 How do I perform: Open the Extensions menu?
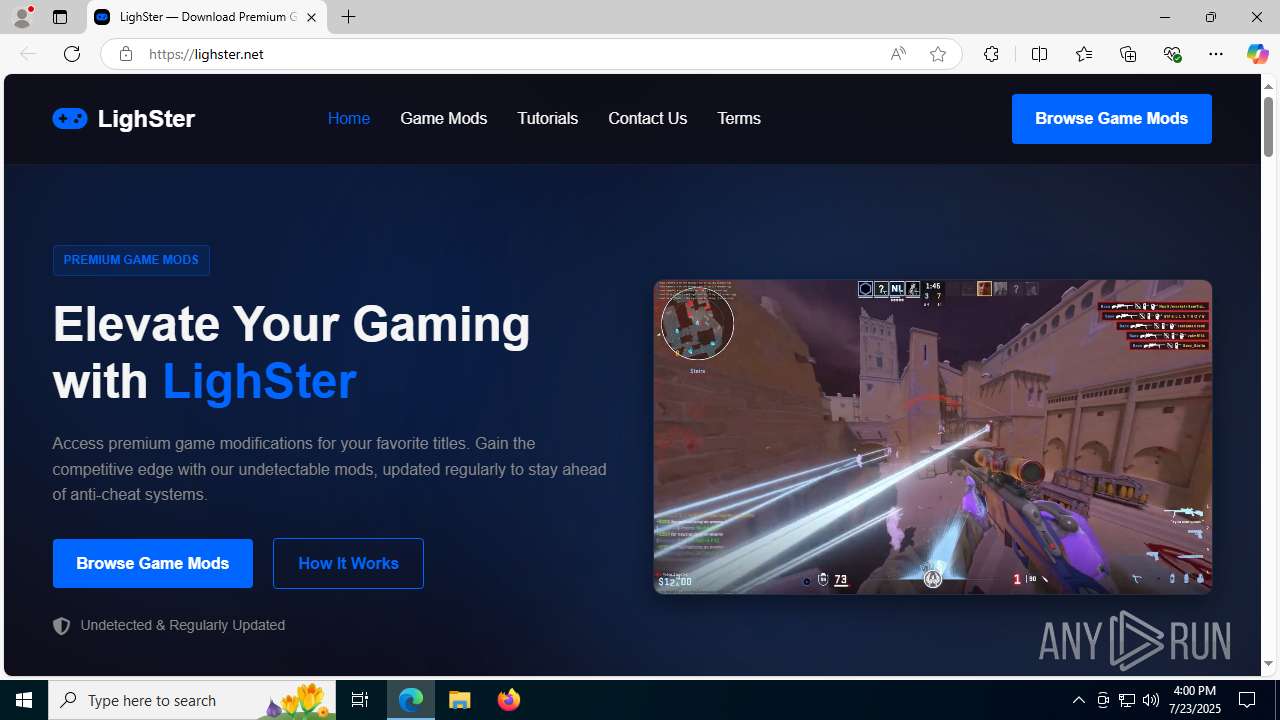point(991,54)
